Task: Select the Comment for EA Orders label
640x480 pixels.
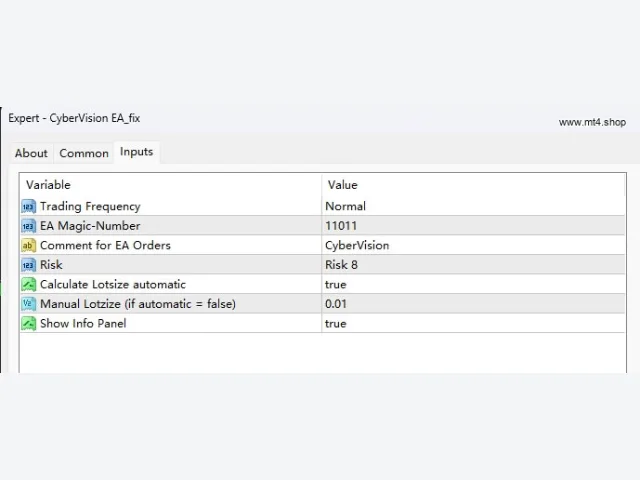Action: [x=105, y=245]
